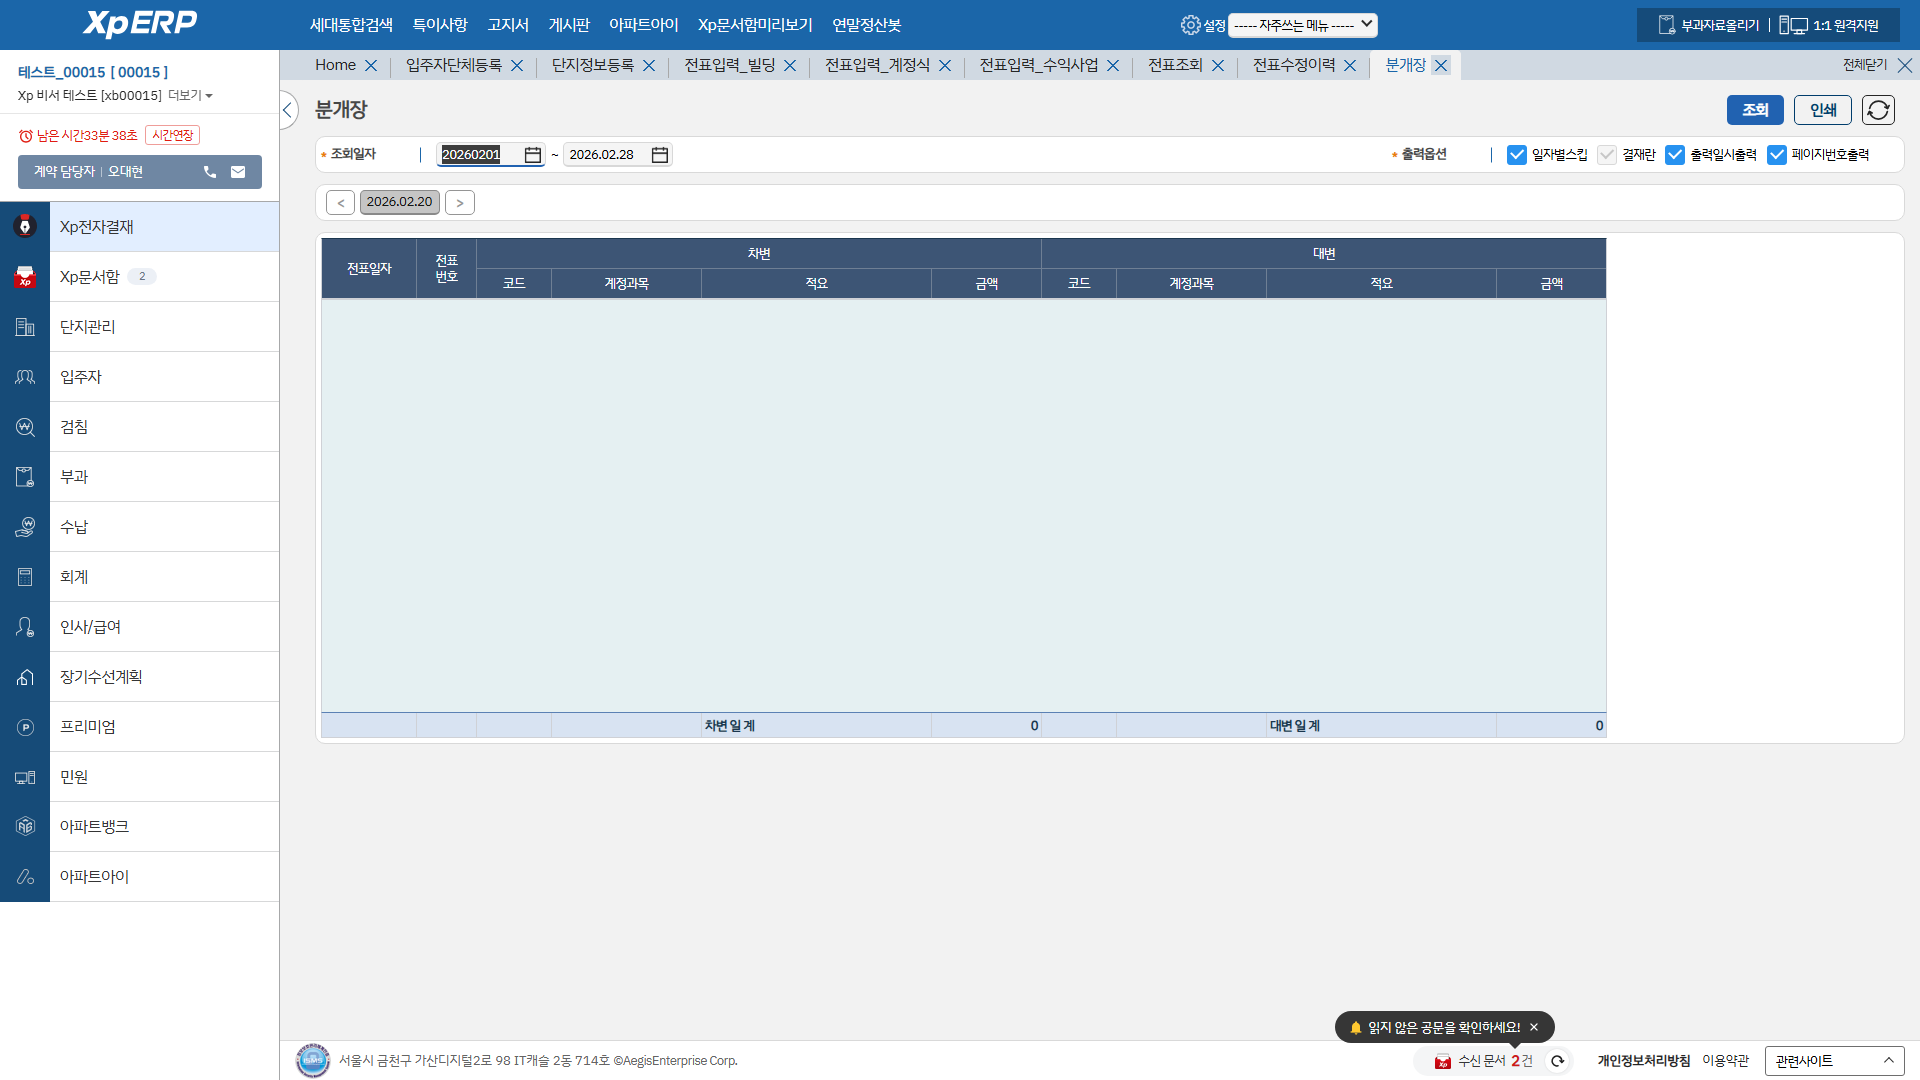Click the mail icon for contract manager
This screenshot has width=1920, height=1080.
pos(238,172)
